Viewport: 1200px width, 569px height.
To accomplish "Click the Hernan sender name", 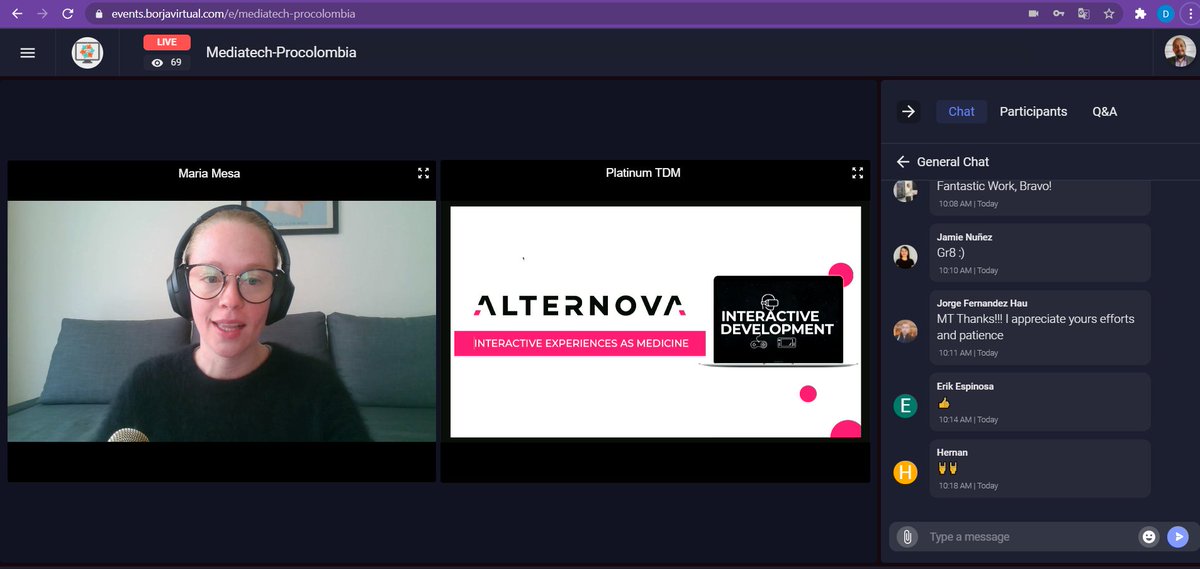I will (952, 452).
